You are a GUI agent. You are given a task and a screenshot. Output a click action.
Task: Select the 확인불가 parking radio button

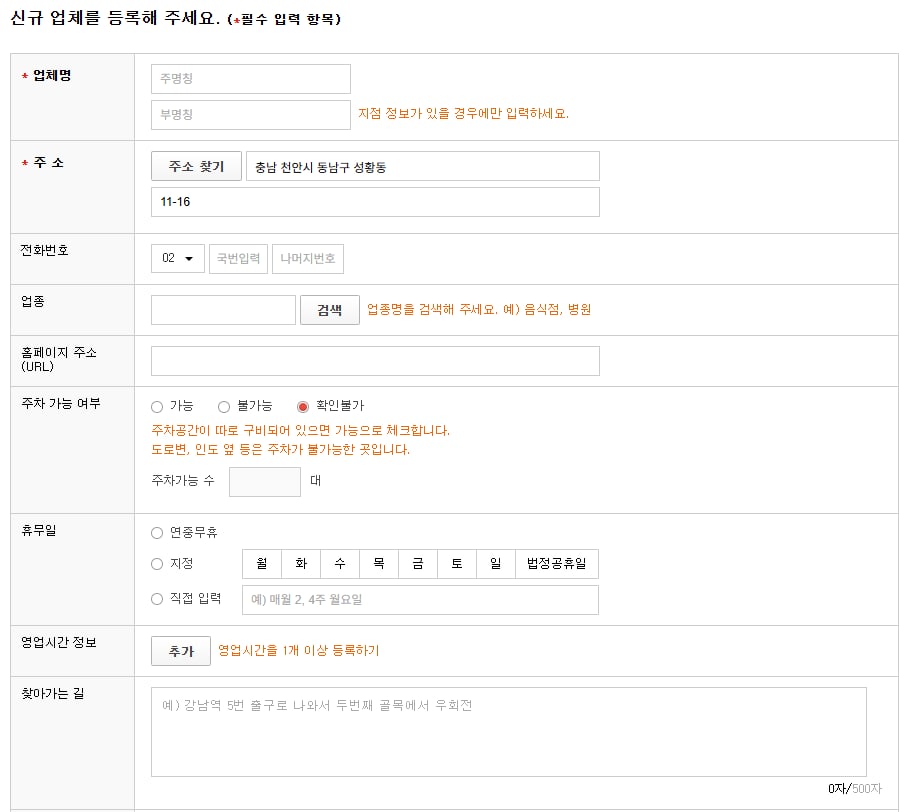pyautogui.click(x=303, y=406)
